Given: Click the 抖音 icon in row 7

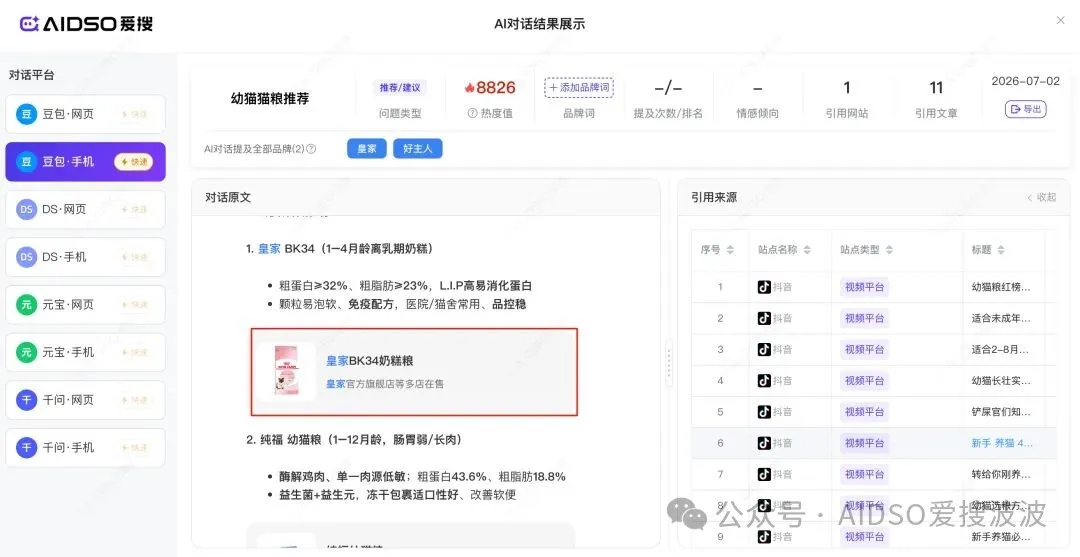Looking at the screenshot, I should pos(764,474).
